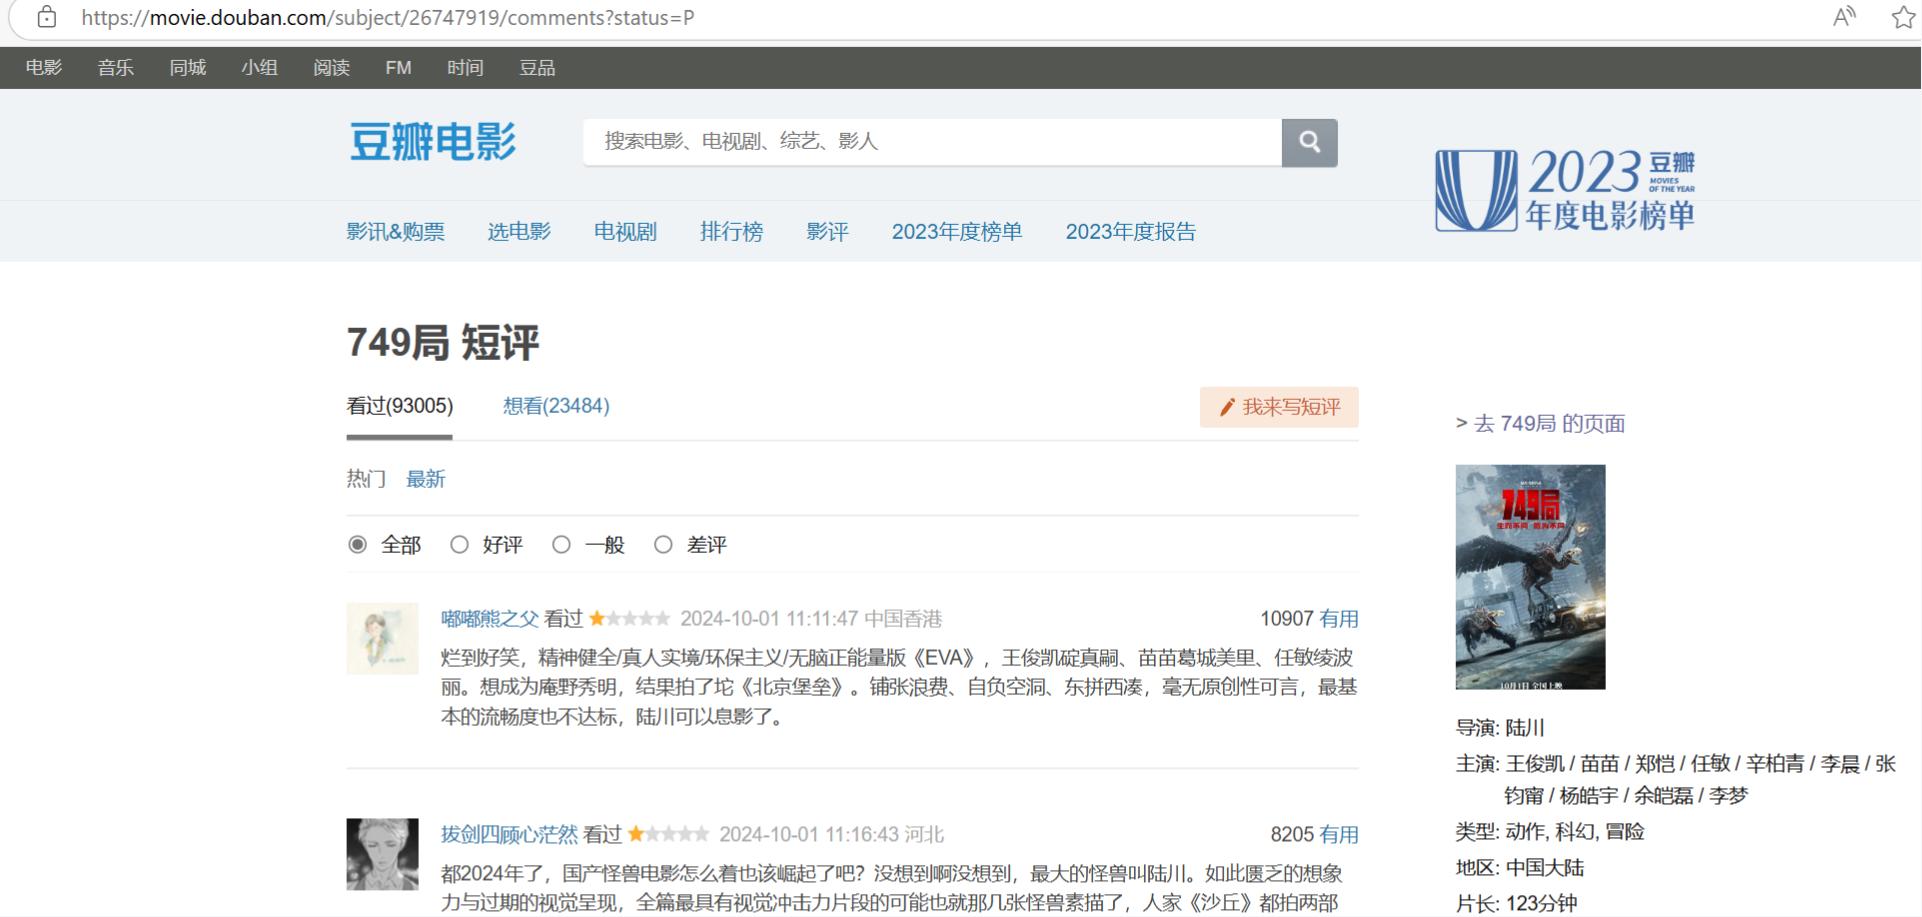Open avatar of user 嘟嘟熊之父
Image resolution: width=1922 pixels, height=917 pixels.
point(382,638)
